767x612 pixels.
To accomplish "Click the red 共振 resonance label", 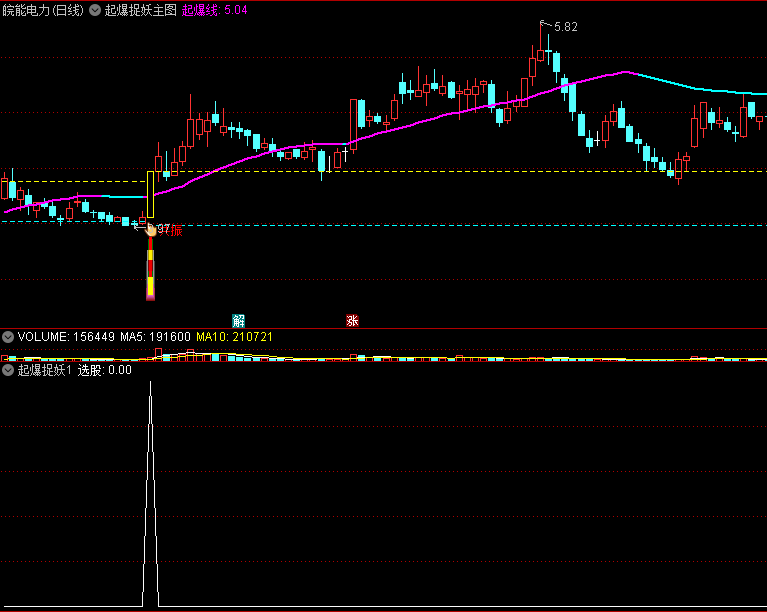I will (170, 230).
